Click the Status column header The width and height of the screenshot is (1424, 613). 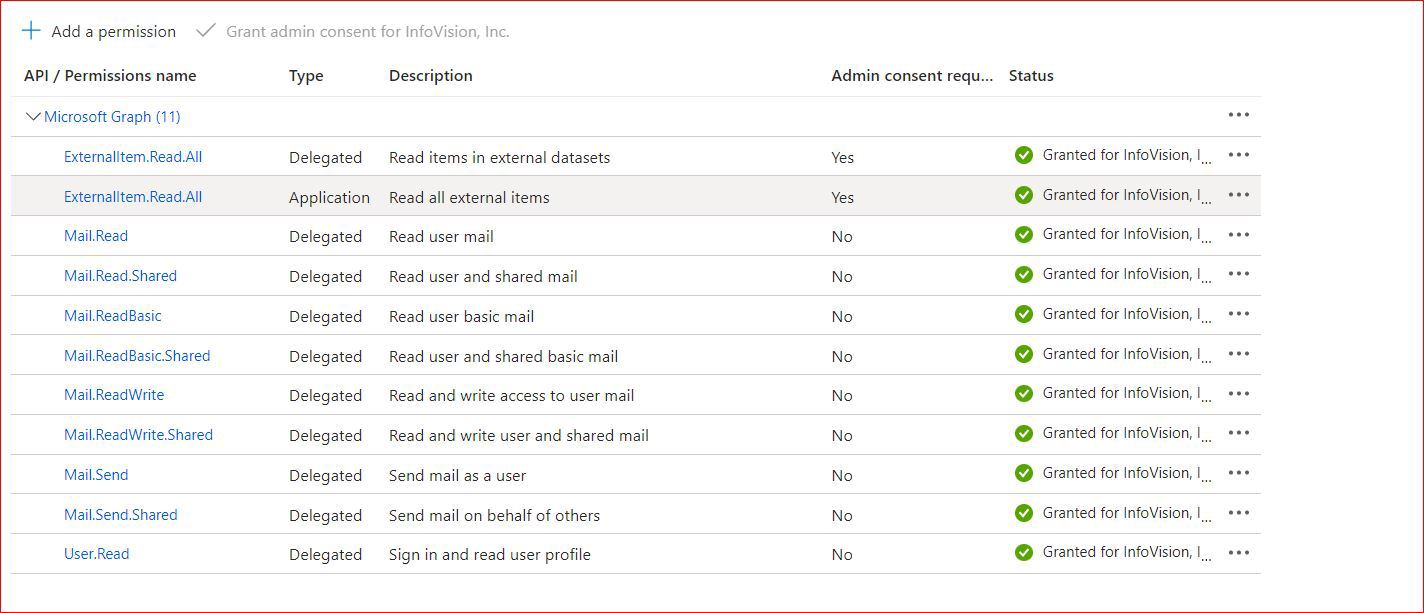click(1031, 76)
